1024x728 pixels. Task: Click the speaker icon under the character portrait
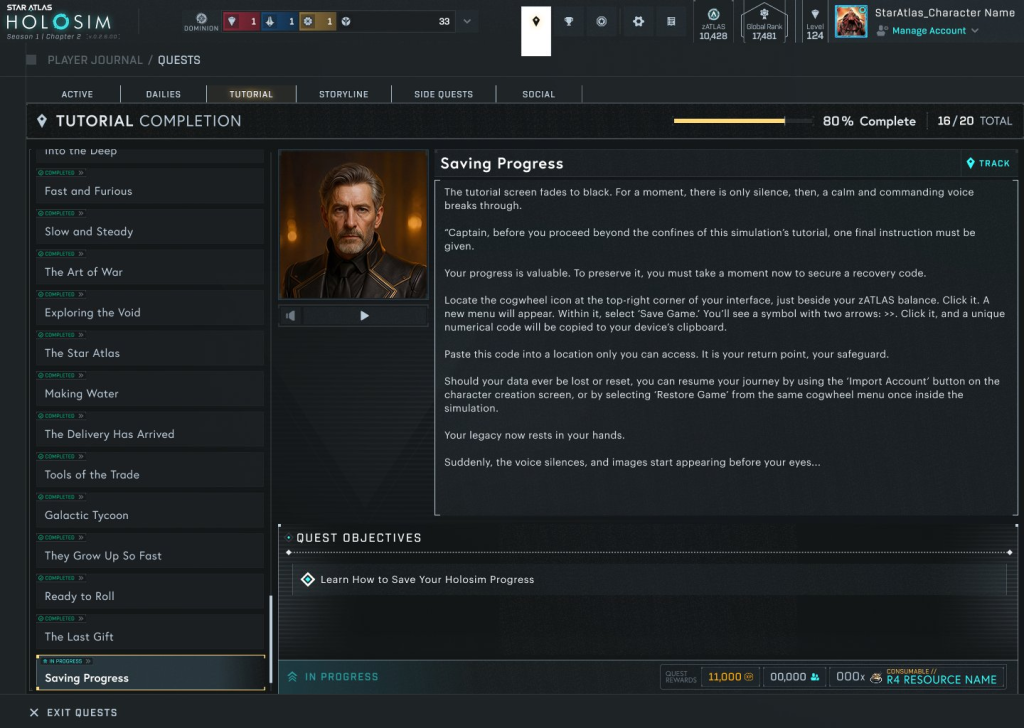pos(290,316)
